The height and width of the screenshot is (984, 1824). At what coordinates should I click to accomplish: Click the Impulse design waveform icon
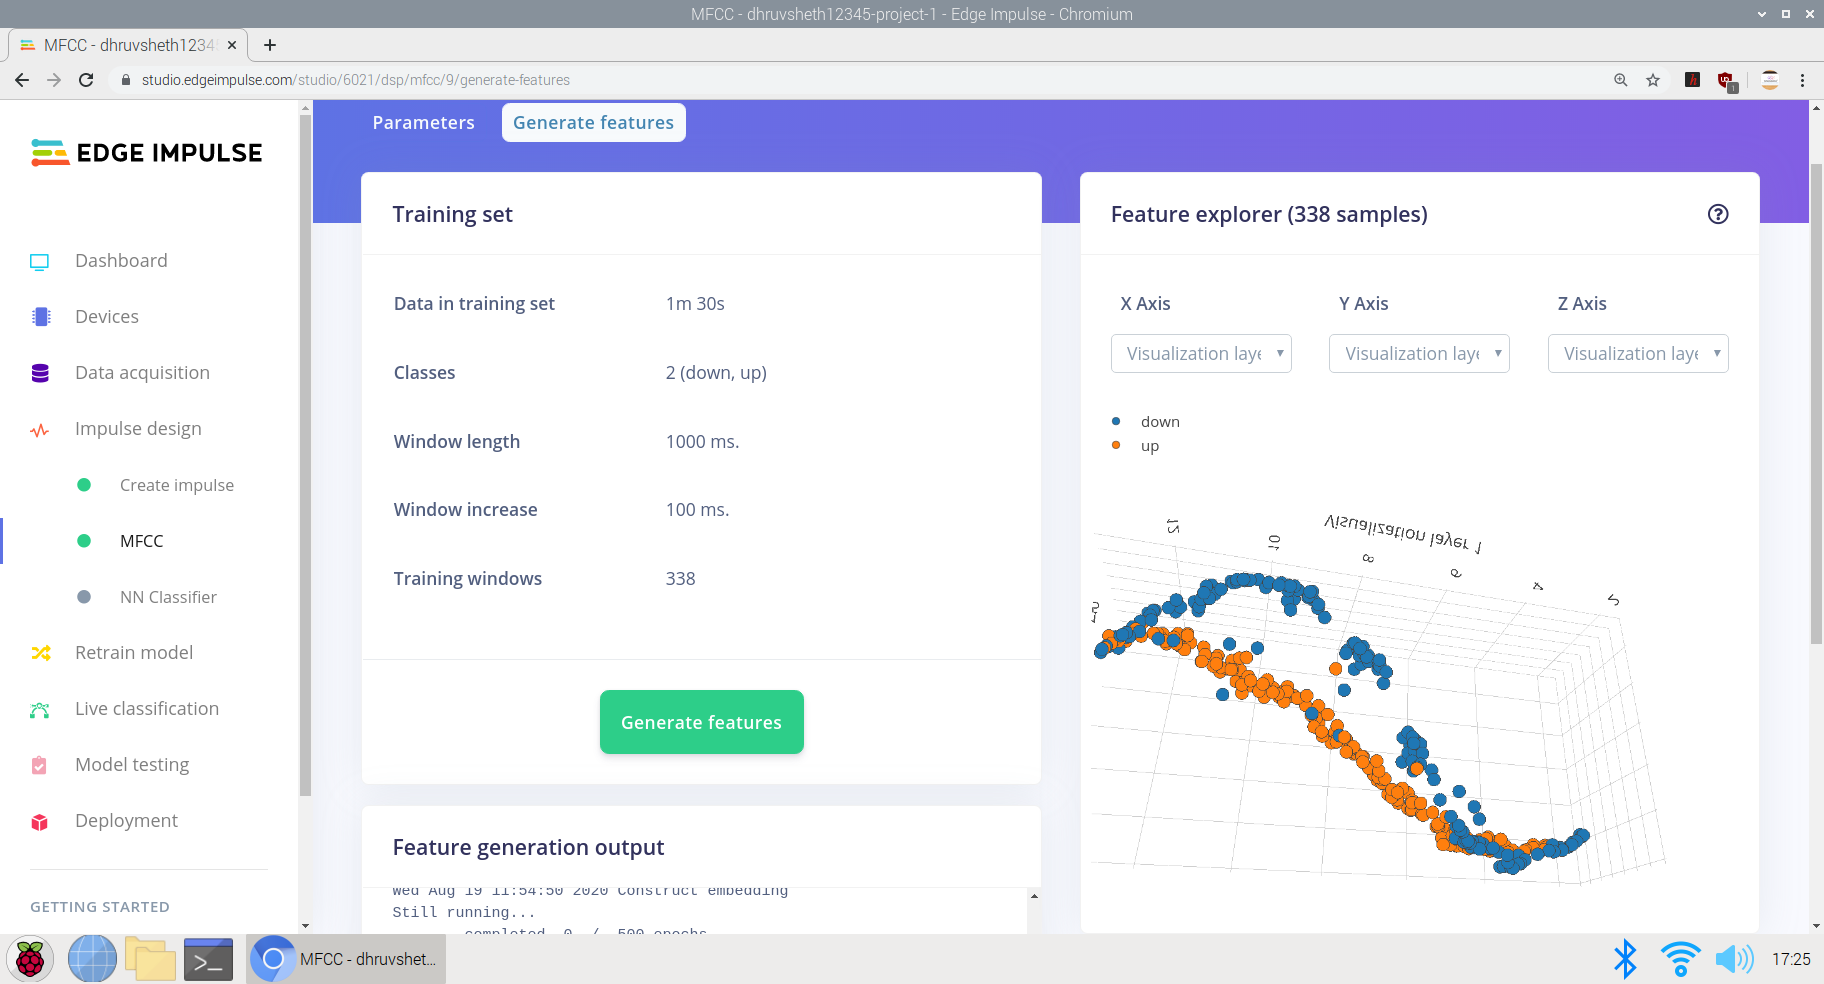pos(40,430)
